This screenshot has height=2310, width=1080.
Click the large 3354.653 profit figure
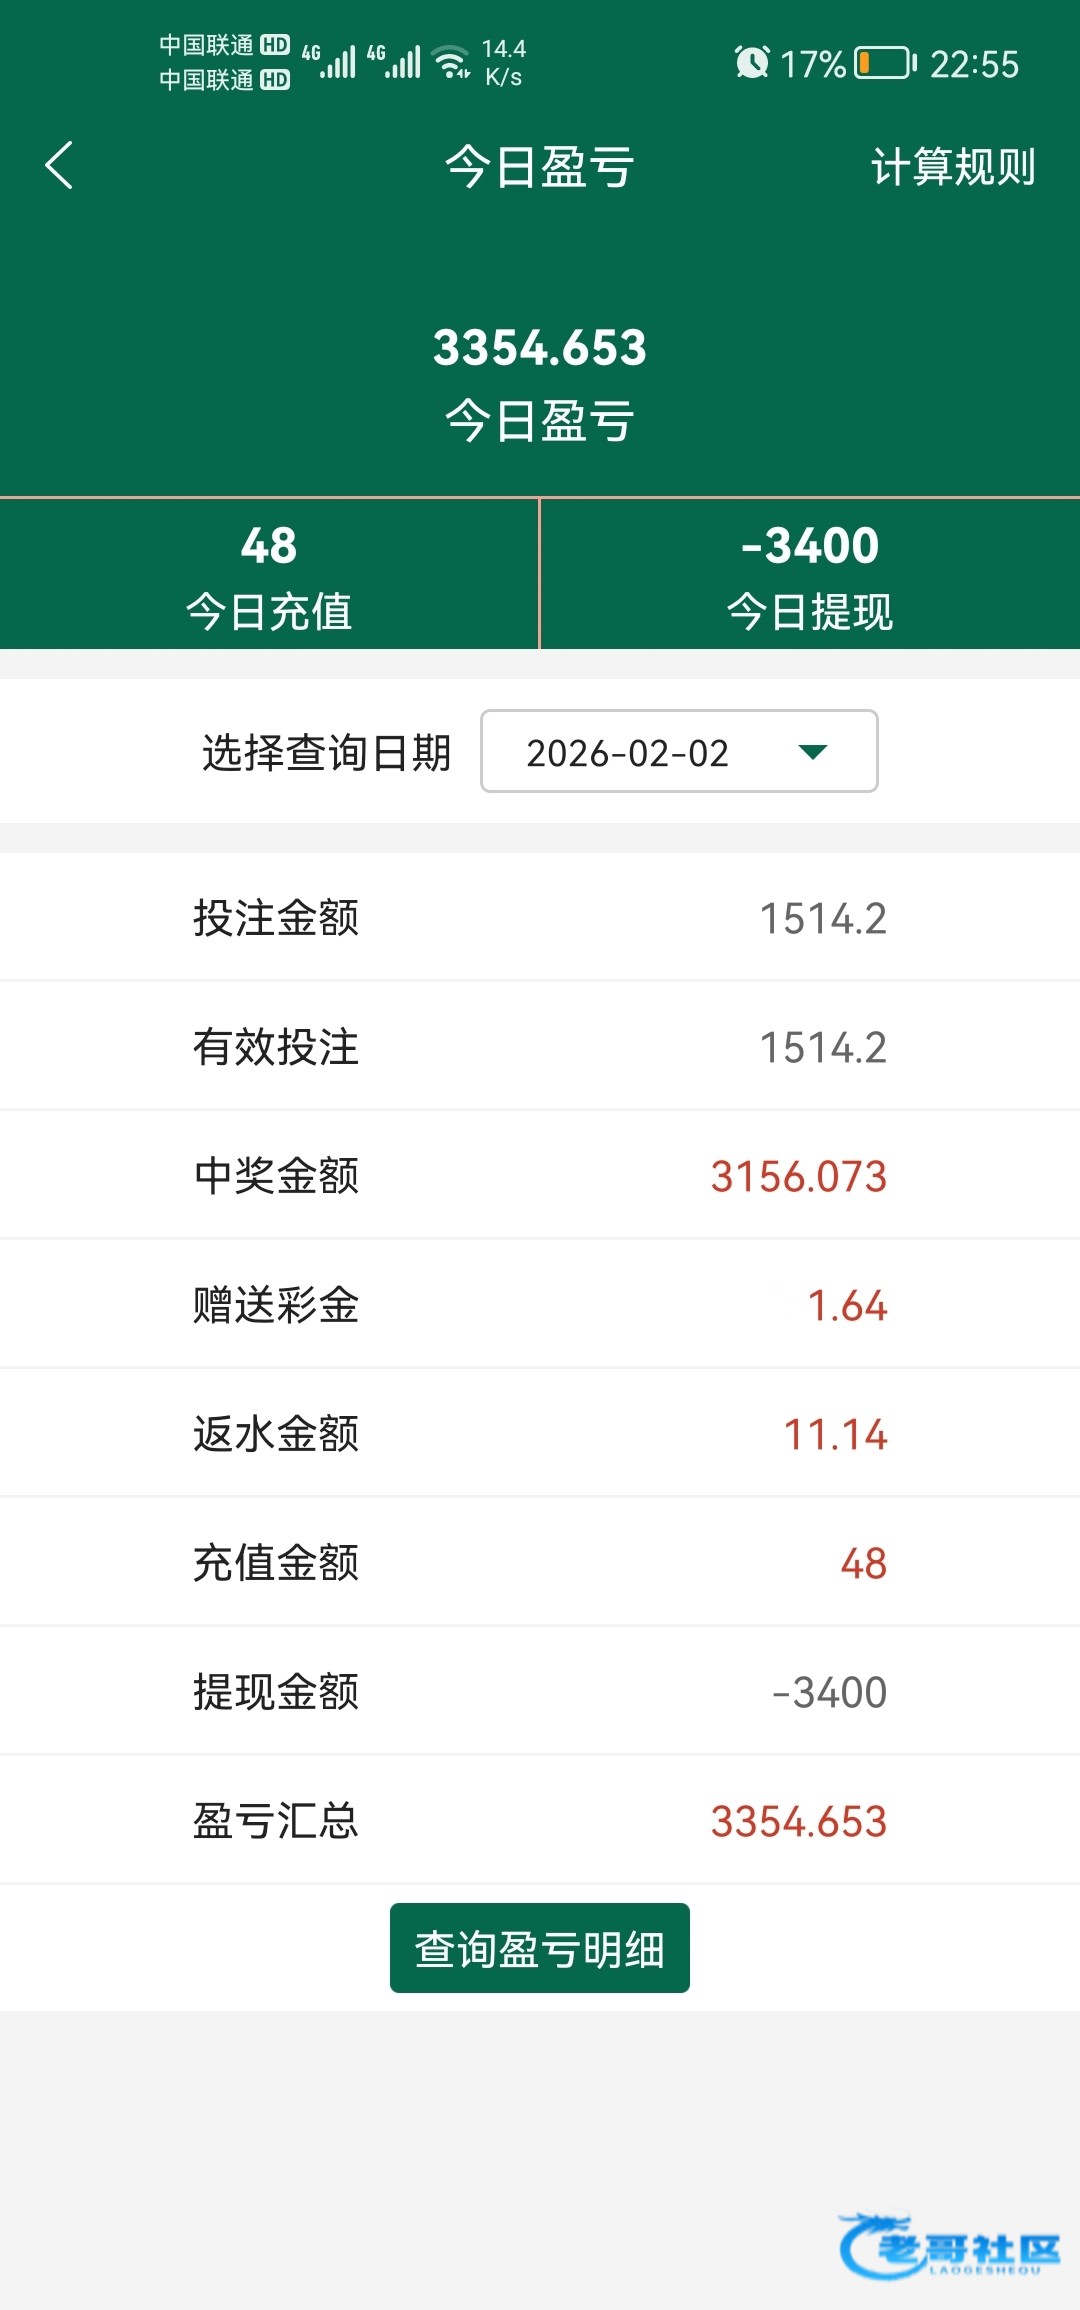(x=540, y=348)
